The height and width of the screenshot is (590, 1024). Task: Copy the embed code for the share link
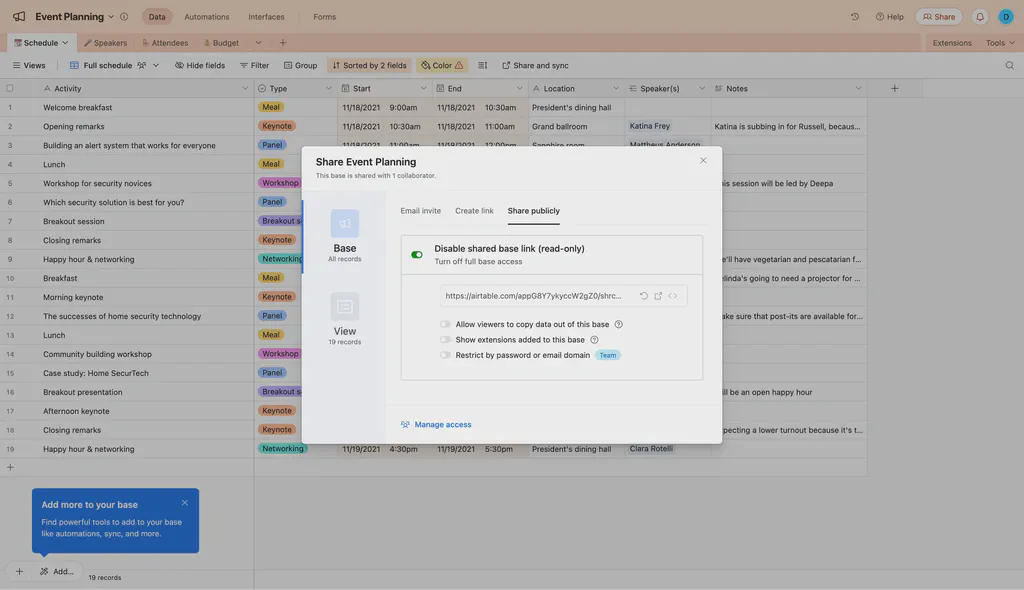click(672, 294)
